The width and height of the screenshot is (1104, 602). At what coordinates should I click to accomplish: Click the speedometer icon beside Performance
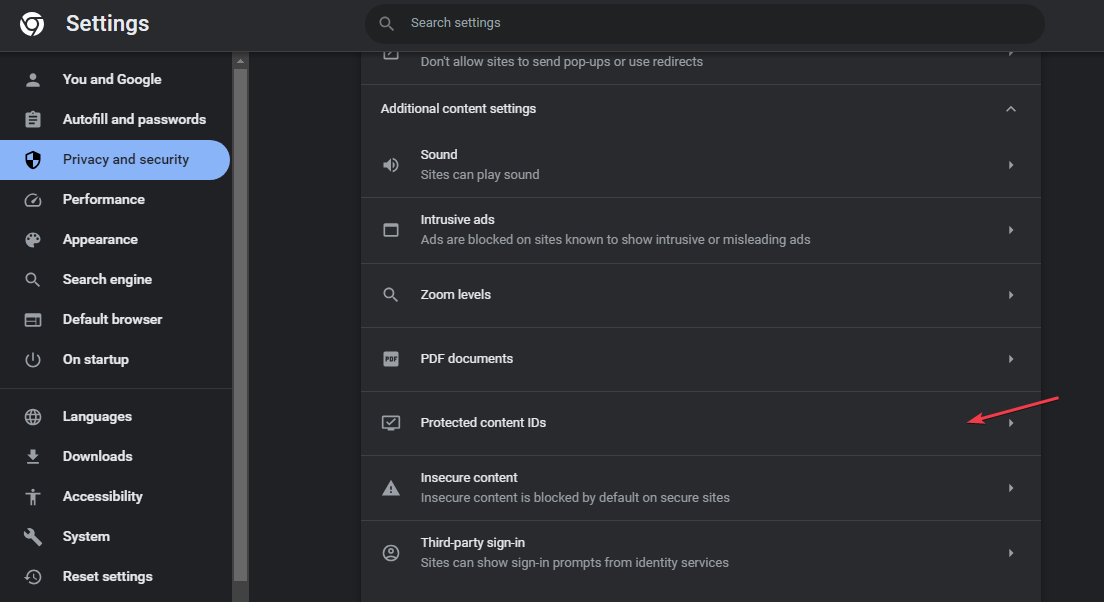point(33,200)
